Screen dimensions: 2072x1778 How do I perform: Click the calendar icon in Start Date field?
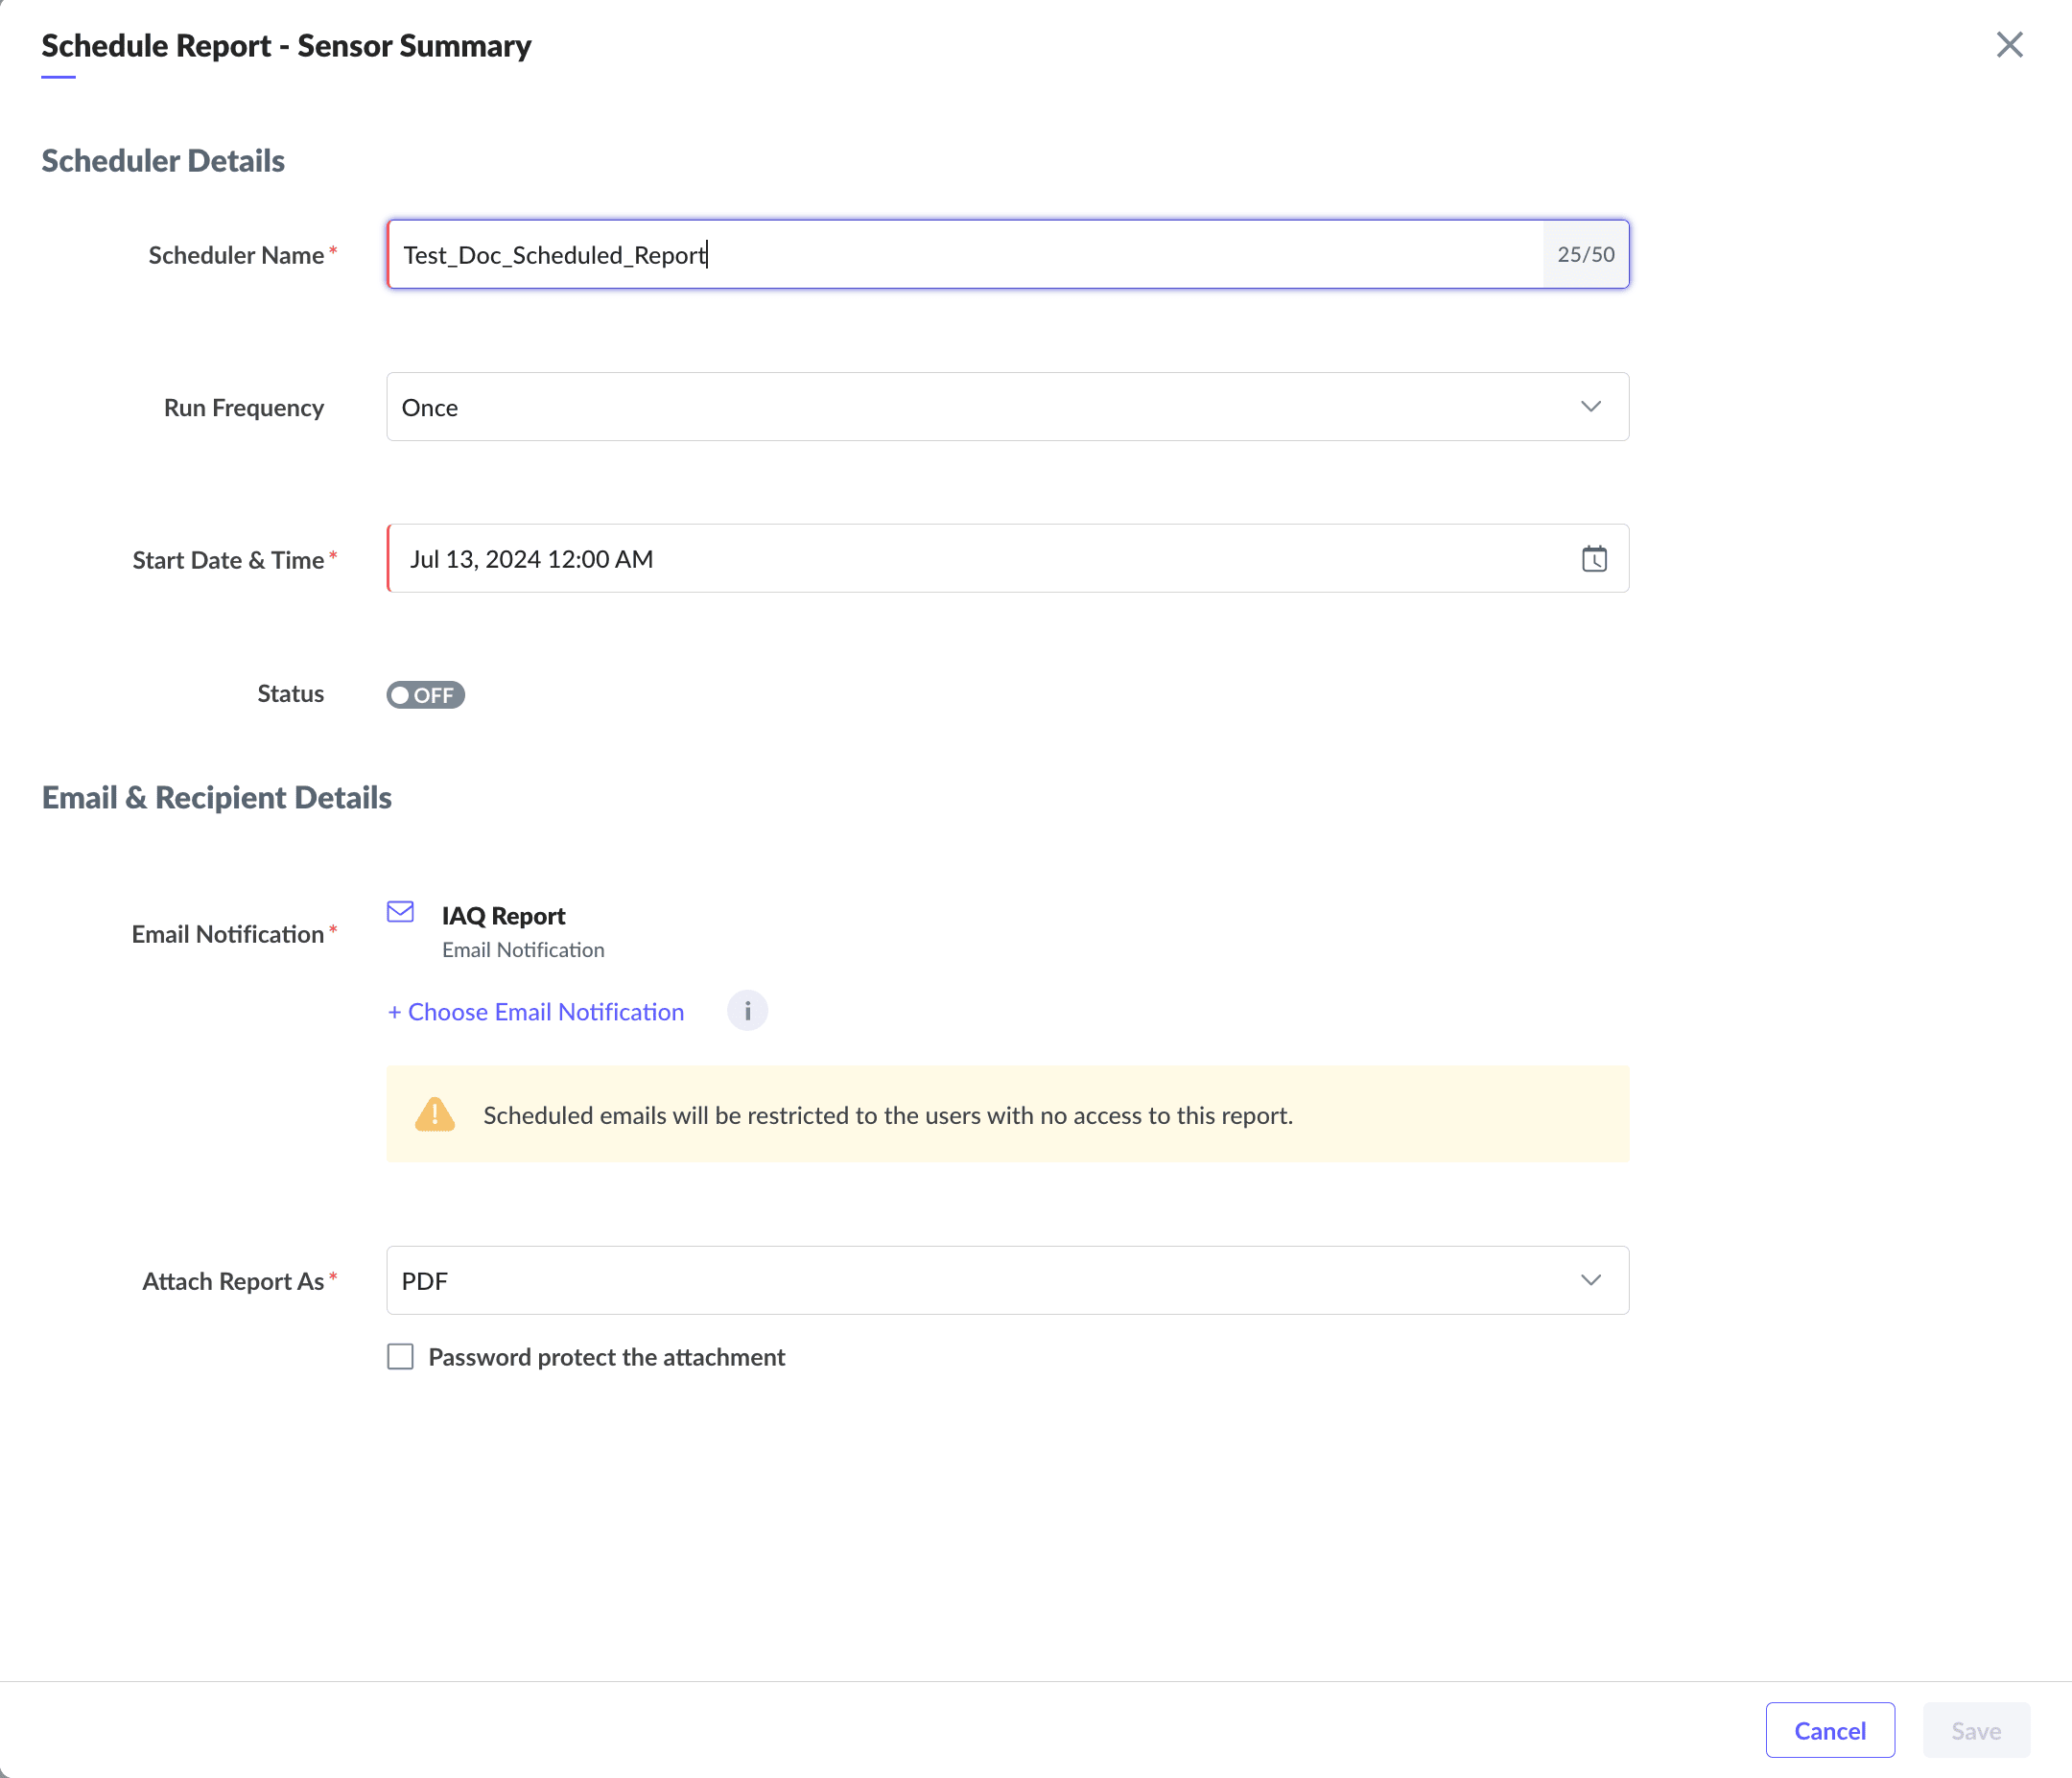click(1594, 559)
